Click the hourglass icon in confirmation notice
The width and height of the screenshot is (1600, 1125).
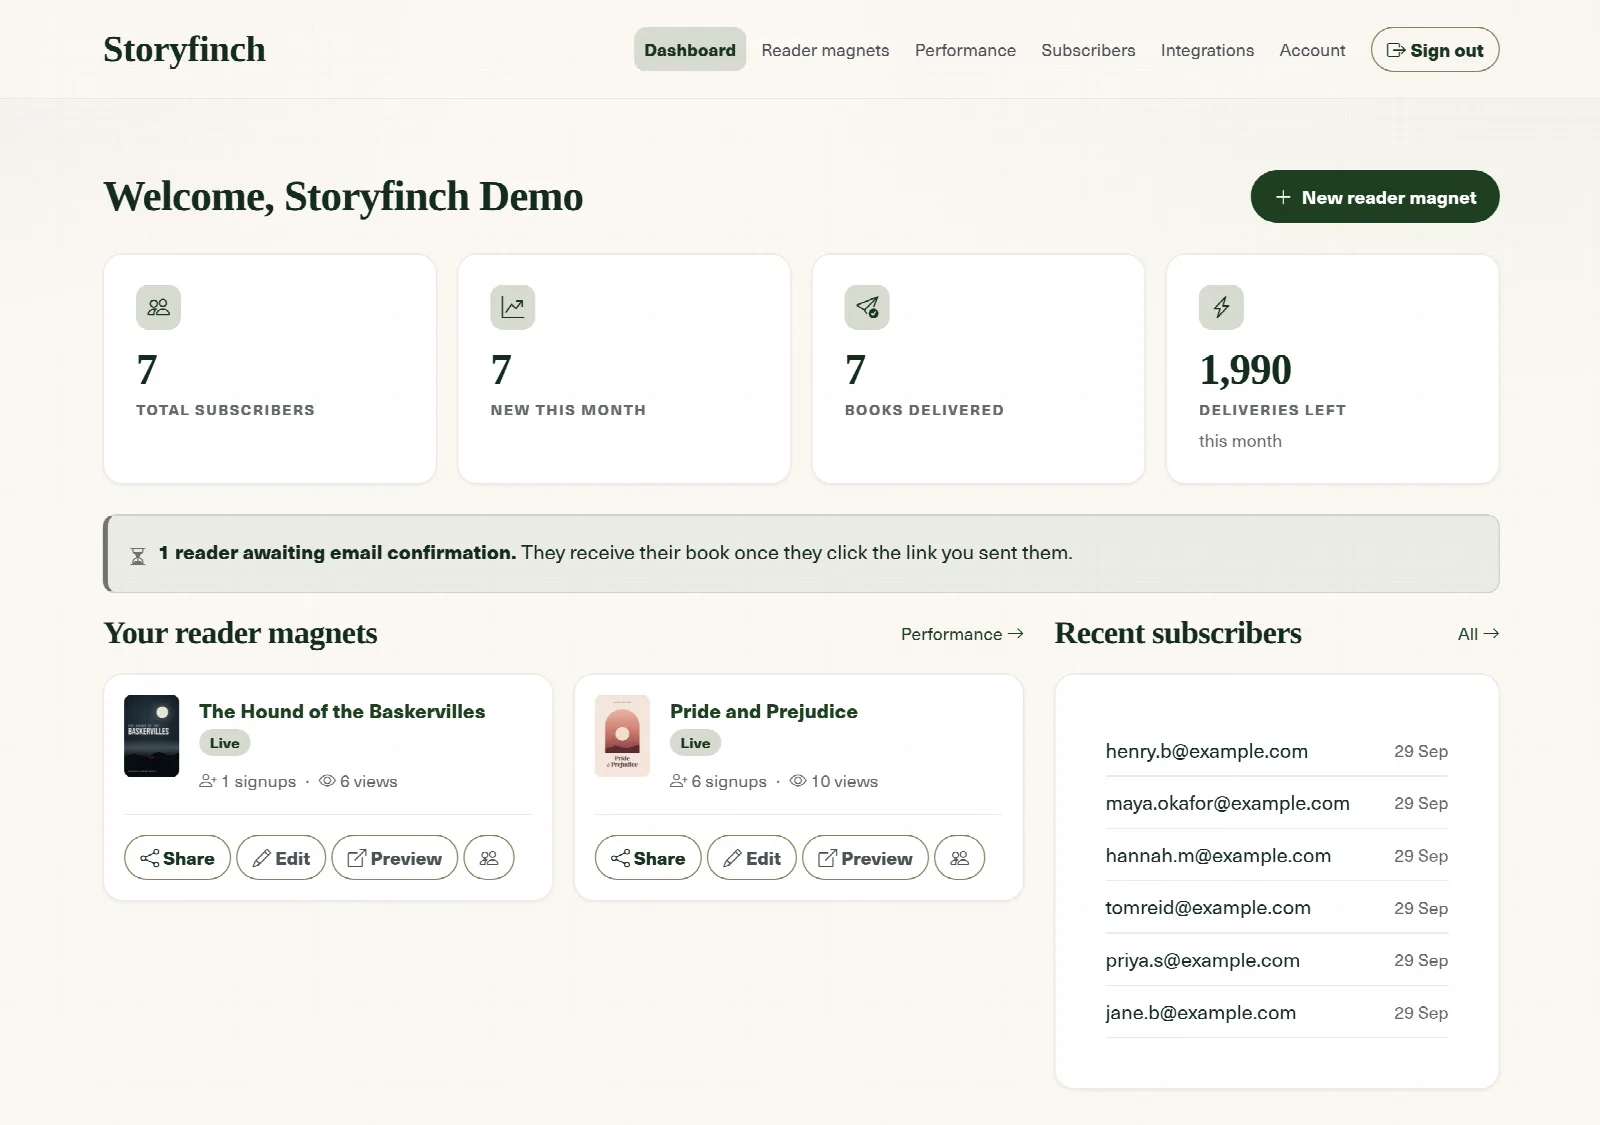click(138, 556)
